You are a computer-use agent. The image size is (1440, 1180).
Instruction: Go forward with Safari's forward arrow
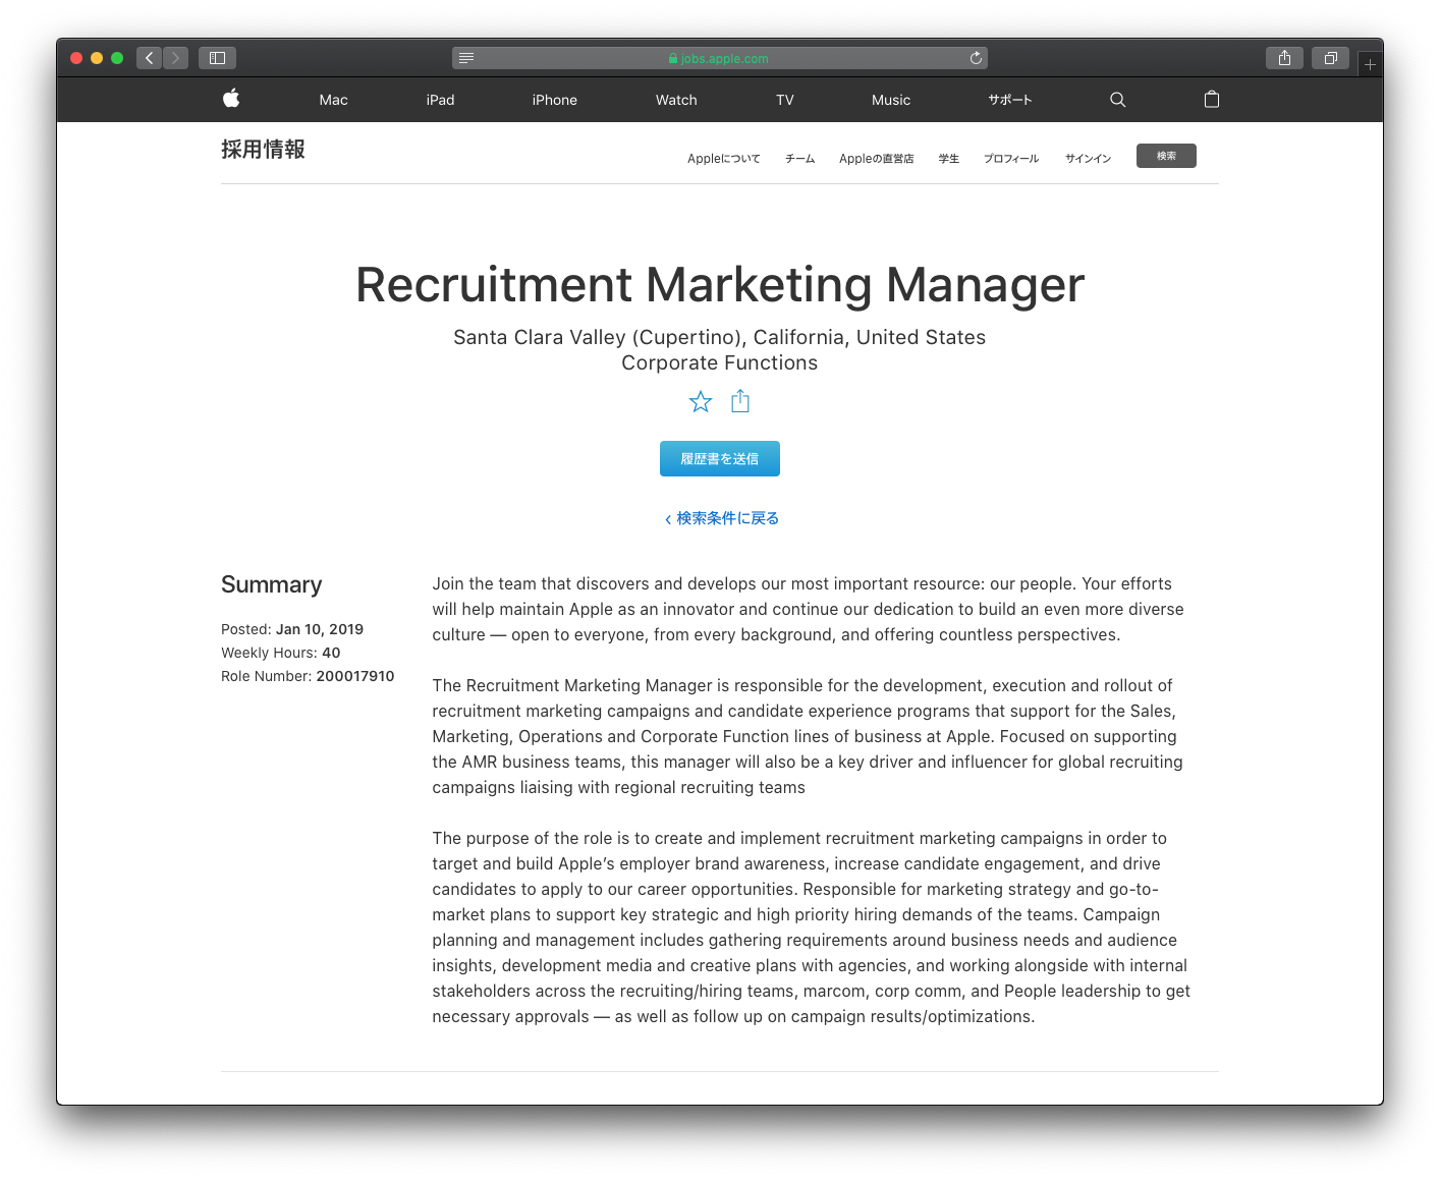pos(175,58)
